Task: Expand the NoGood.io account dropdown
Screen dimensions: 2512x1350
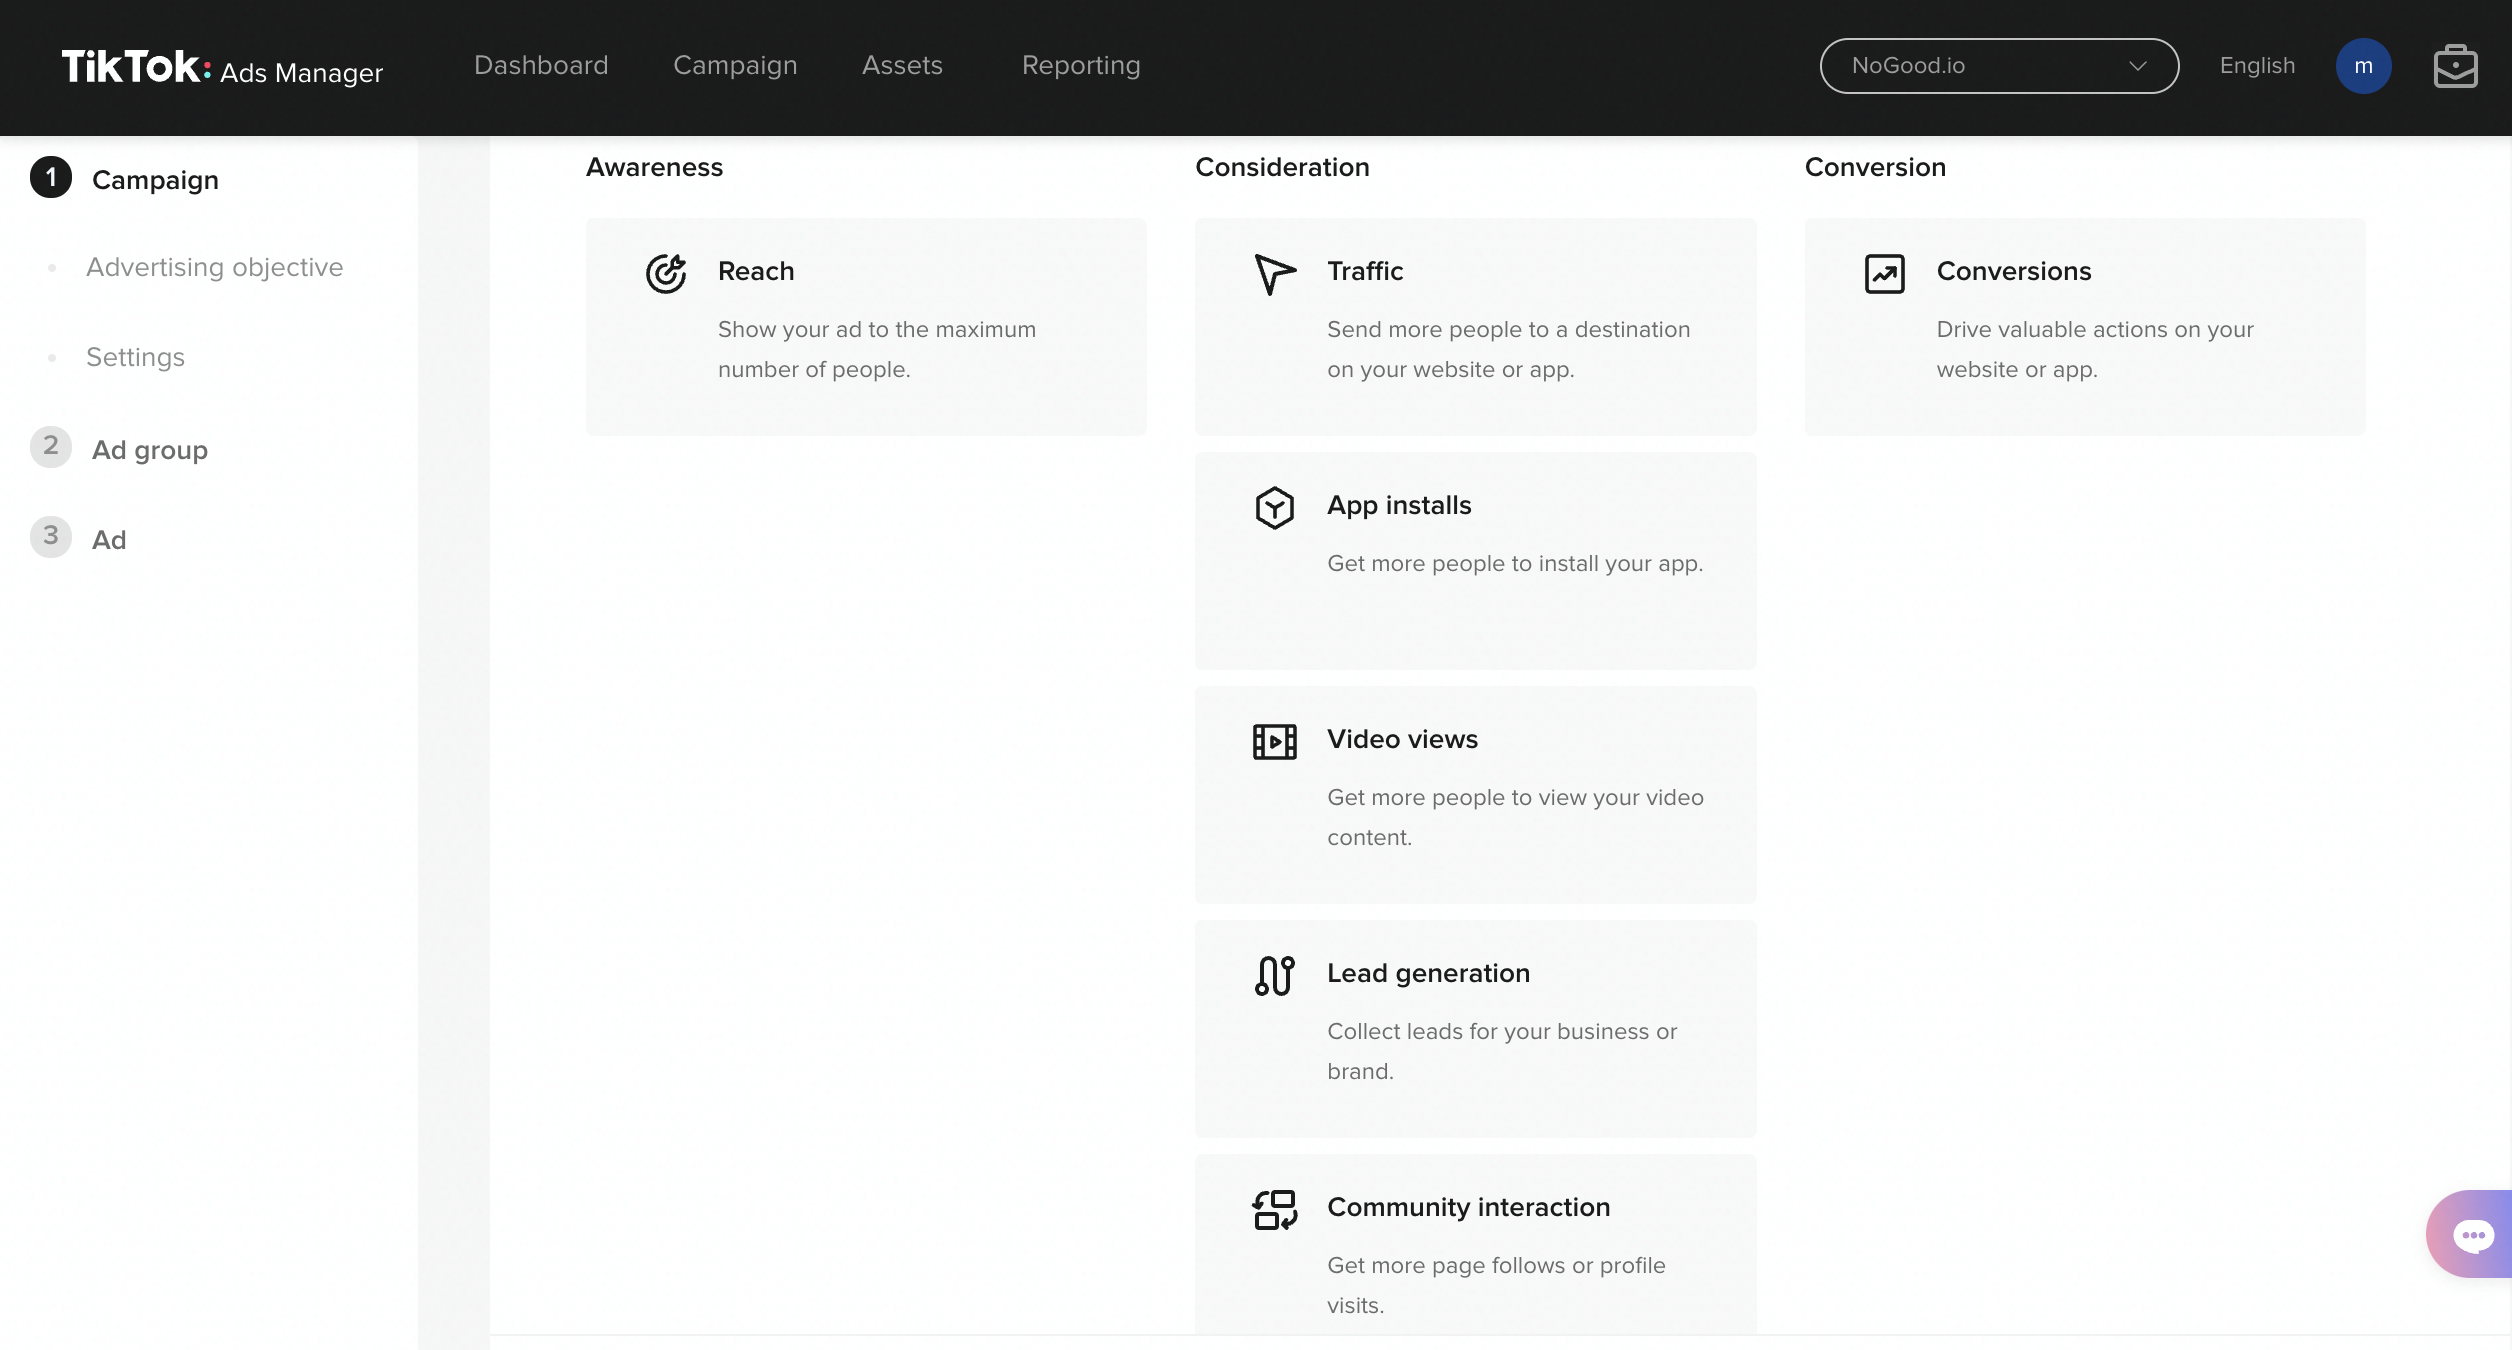Action: pos(1999,66)
